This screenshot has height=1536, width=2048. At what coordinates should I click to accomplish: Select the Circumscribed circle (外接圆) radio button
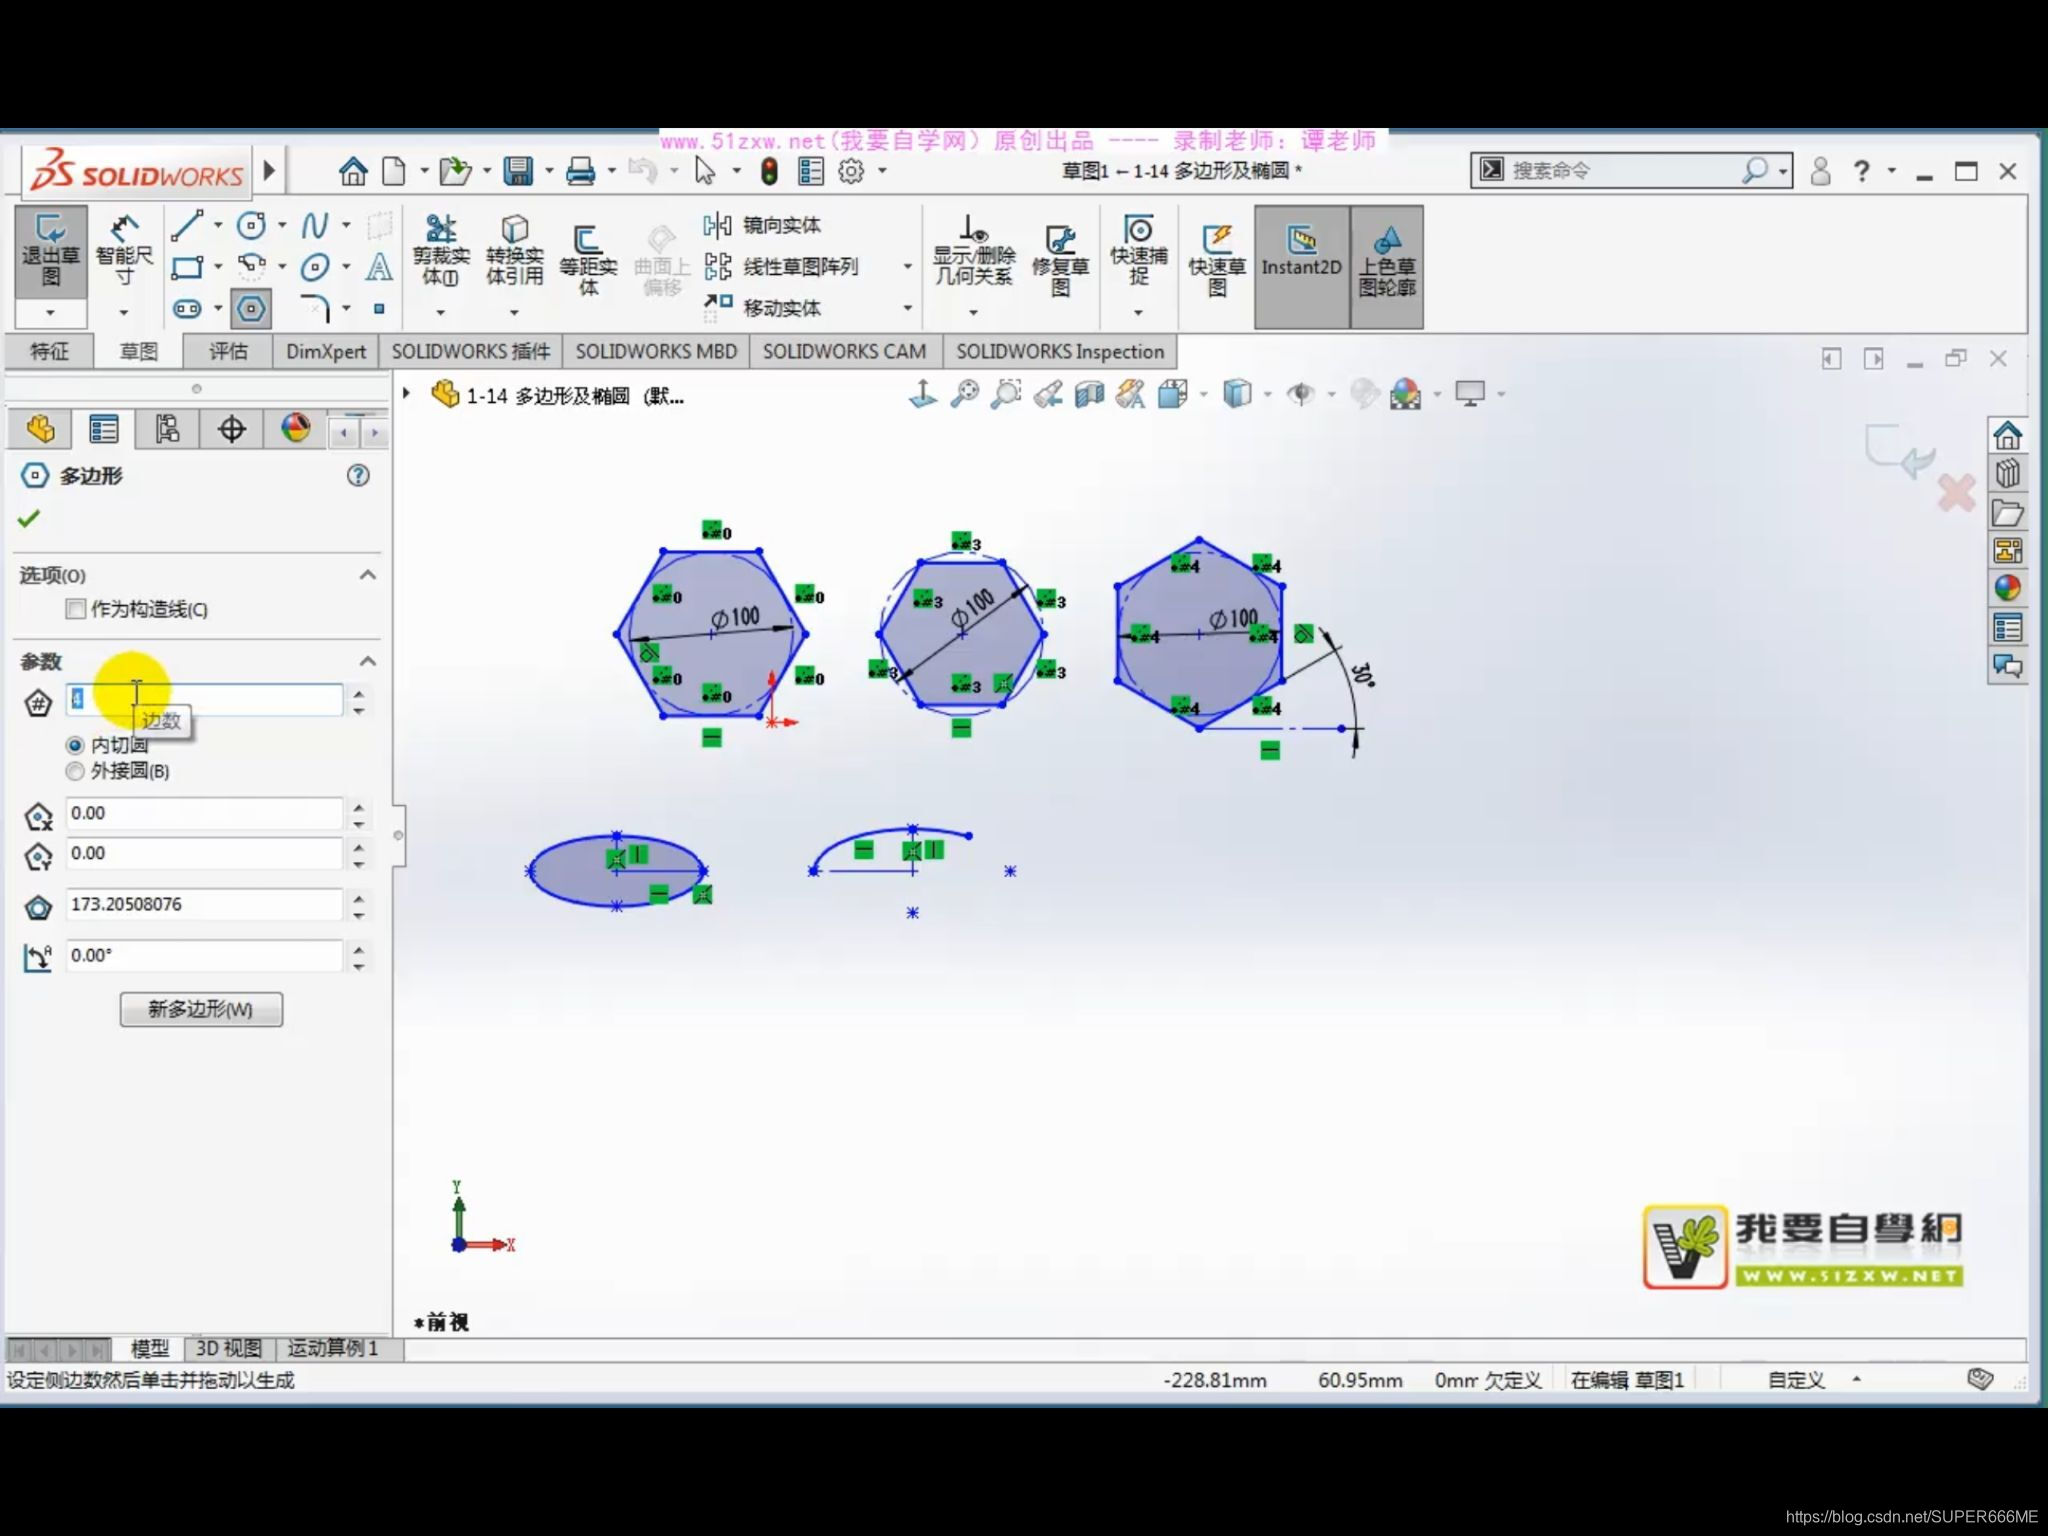(x=75, y=771)
